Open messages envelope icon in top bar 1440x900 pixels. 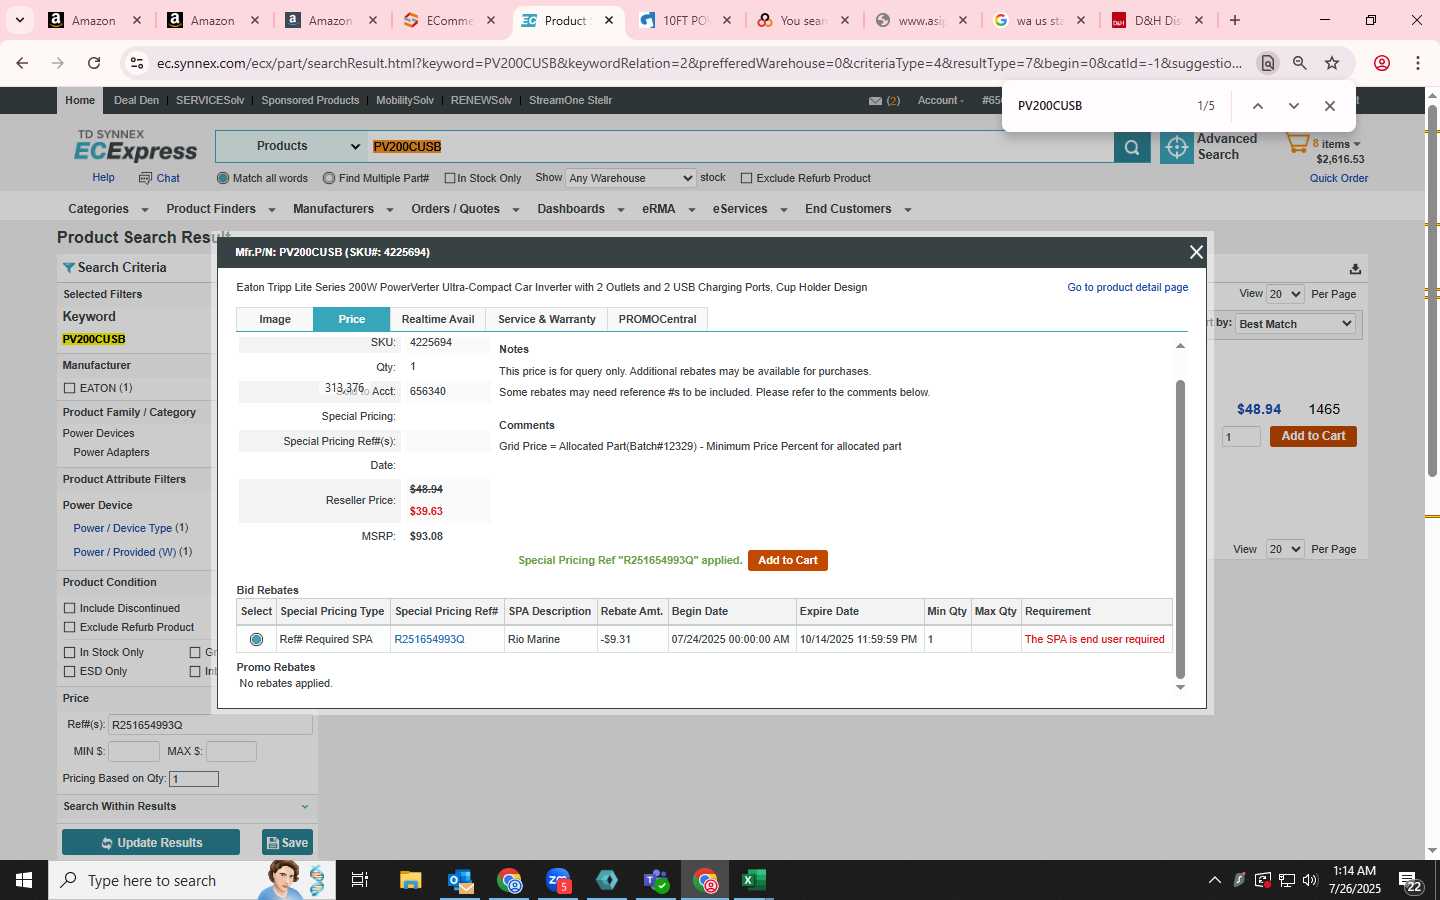[x=875, y=101]
